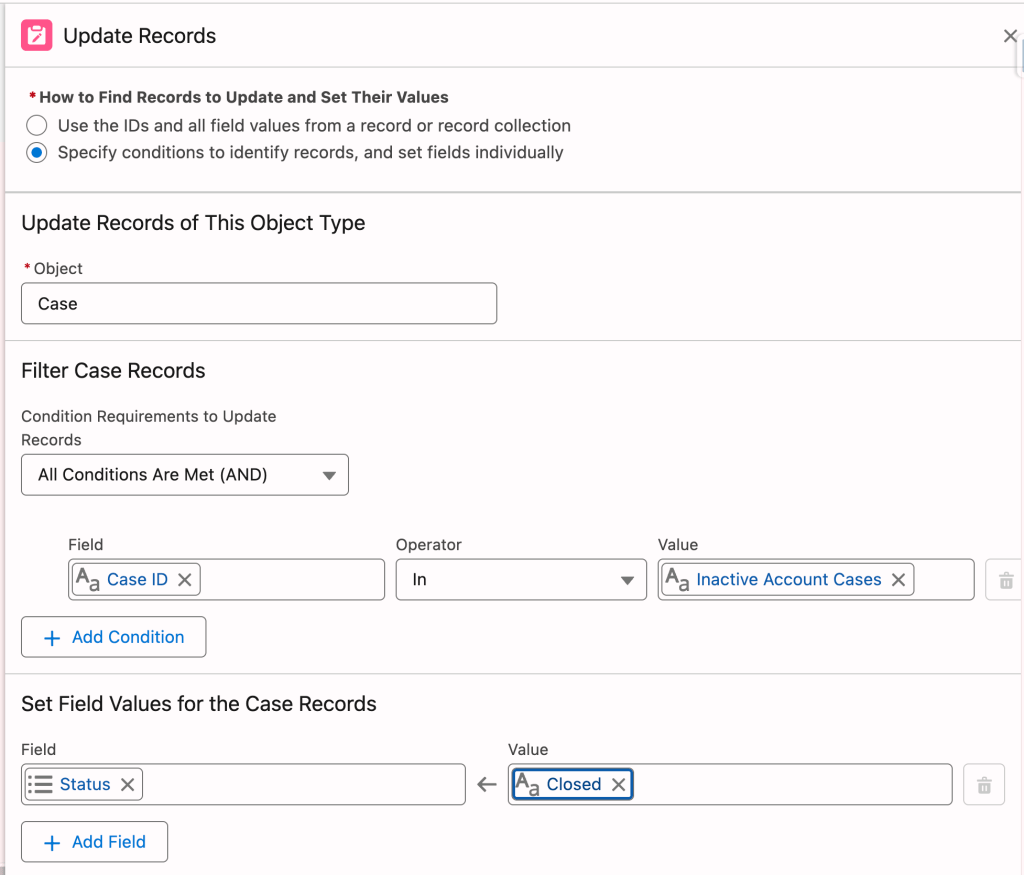Close the Update Records dialog

[1009, 35]
